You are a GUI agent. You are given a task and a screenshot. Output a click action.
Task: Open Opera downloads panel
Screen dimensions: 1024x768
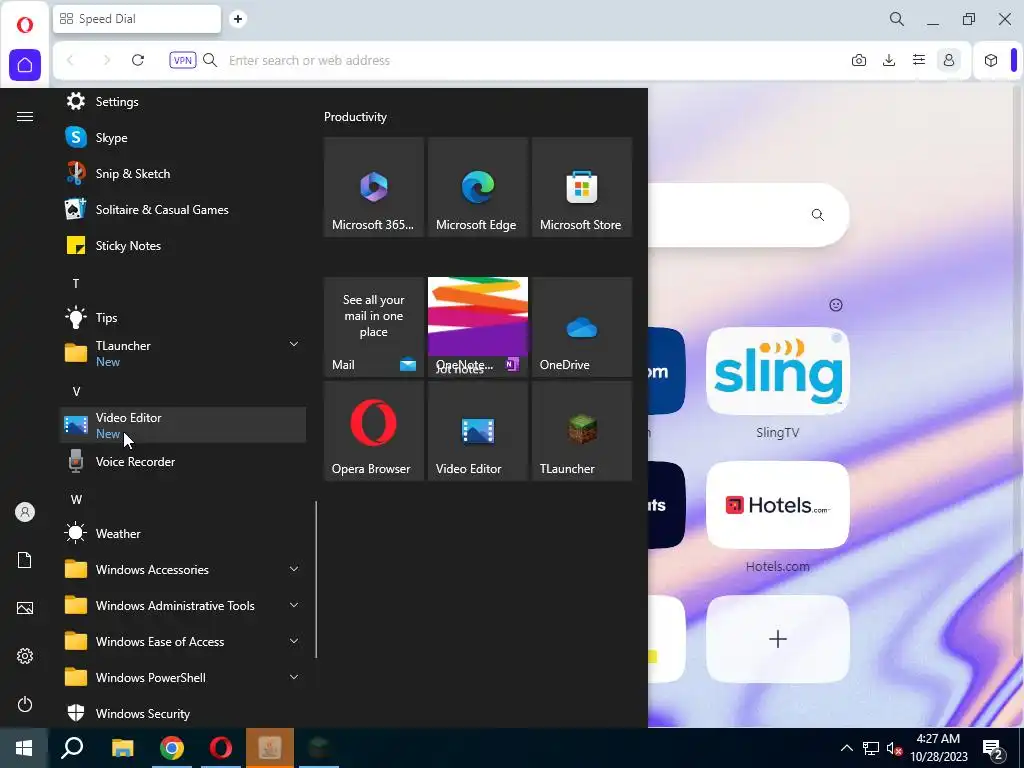tap(889, 60)
